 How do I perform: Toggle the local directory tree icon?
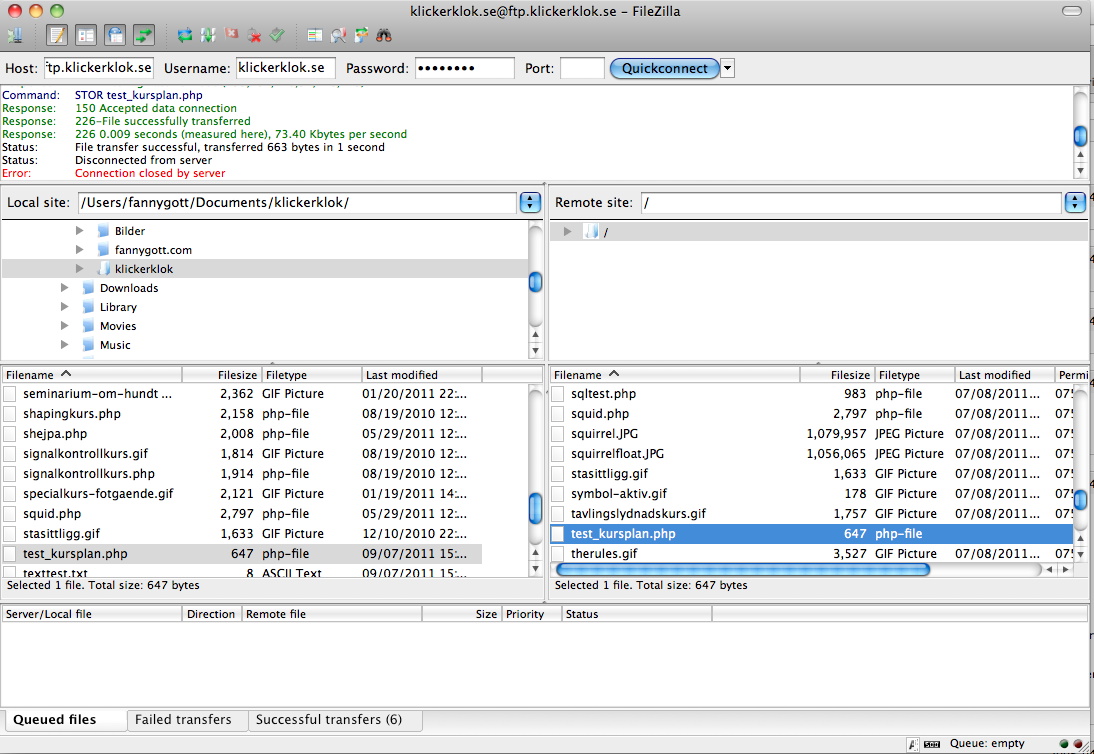[86, 35]
